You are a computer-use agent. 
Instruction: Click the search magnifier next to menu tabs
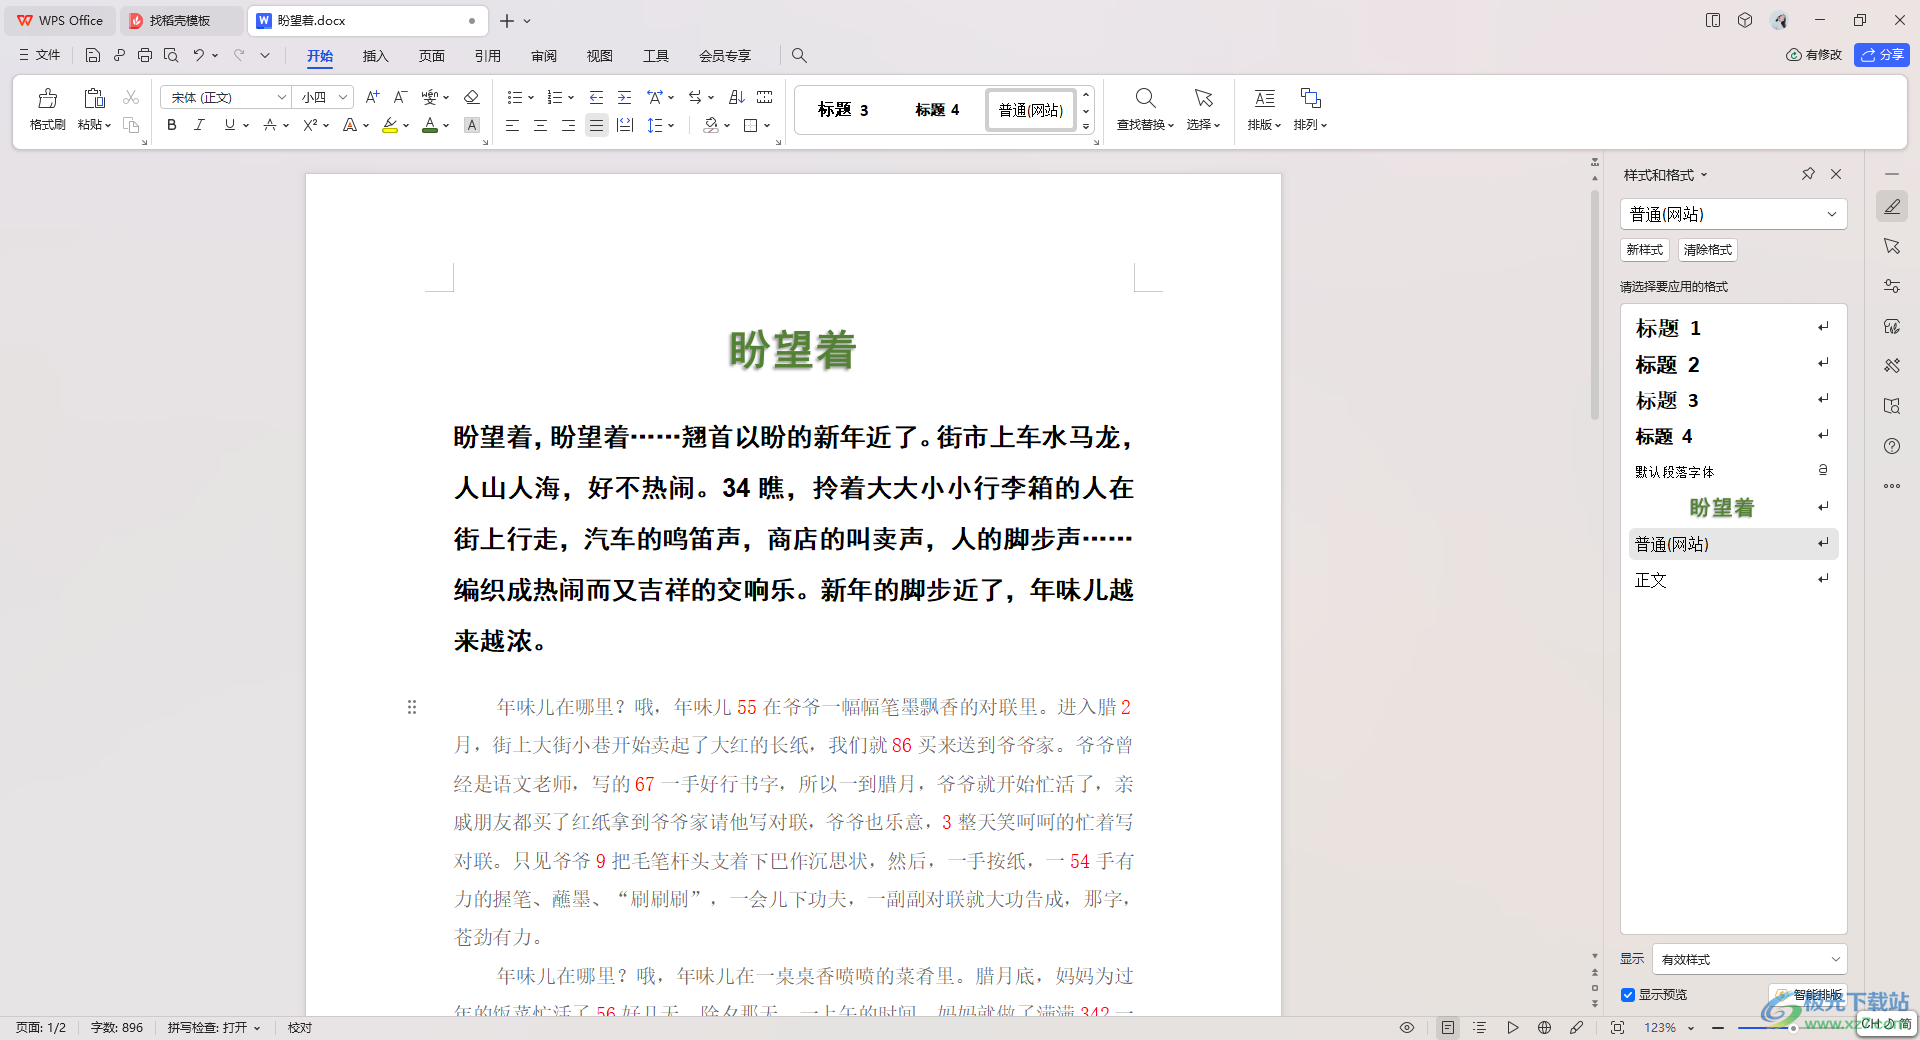click(799, 55)
